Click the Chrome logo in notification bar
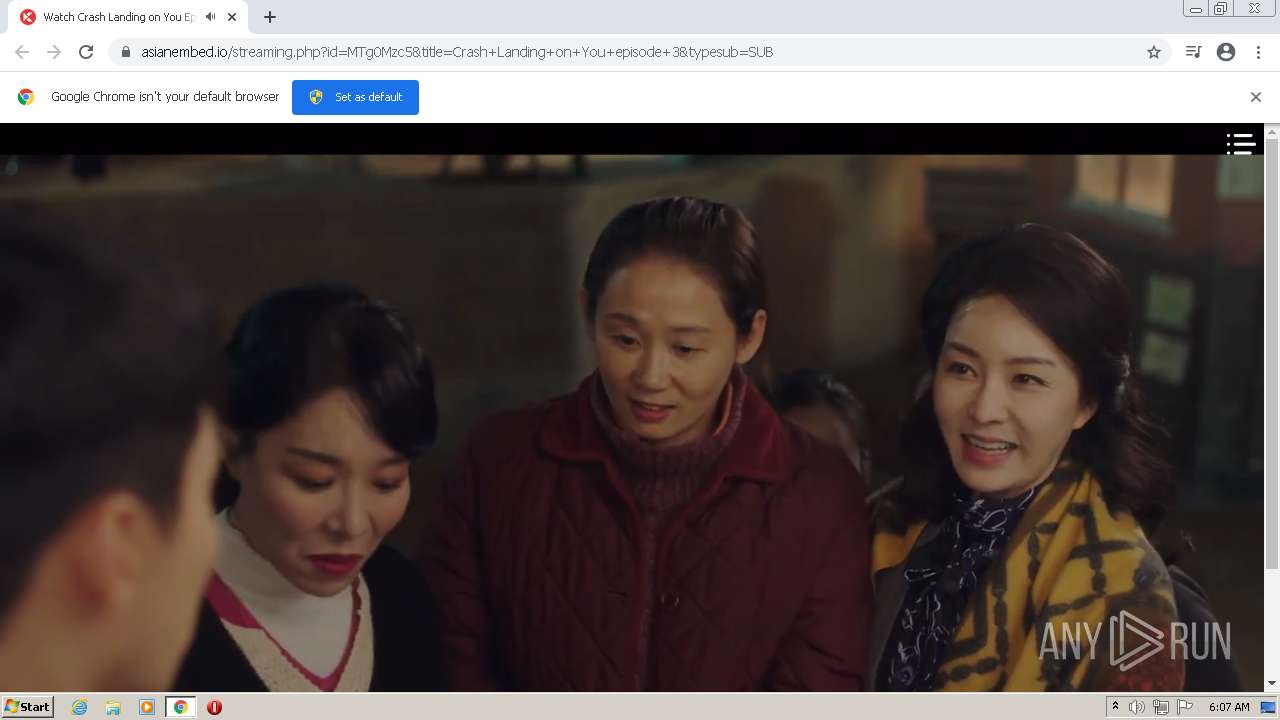Screen dimensions: 1280x720 click(26, 97)
